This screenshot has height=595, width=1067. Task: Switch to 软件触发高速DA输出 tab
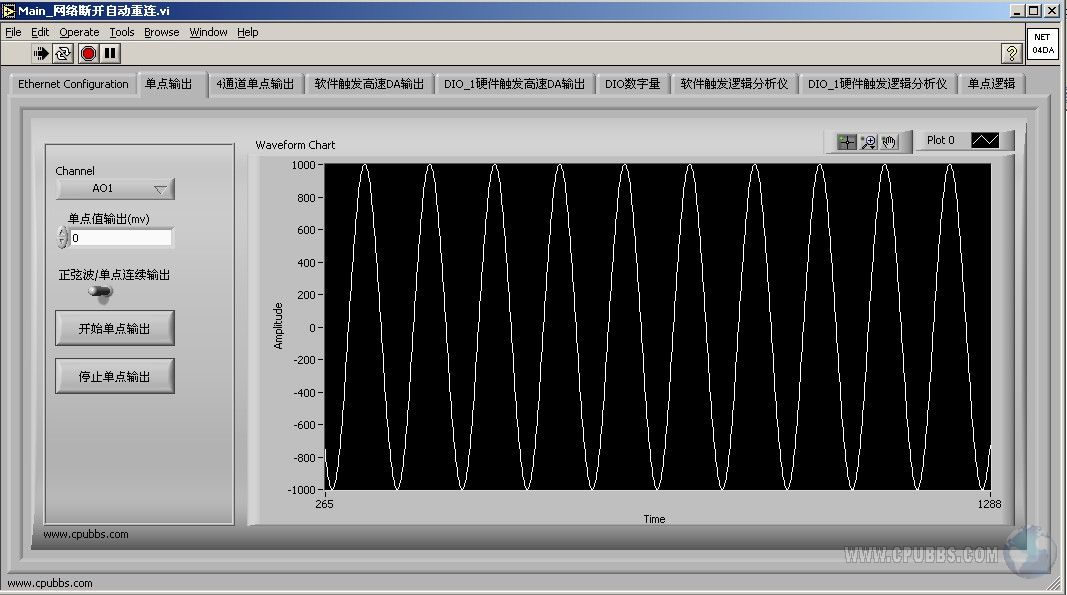369,84
